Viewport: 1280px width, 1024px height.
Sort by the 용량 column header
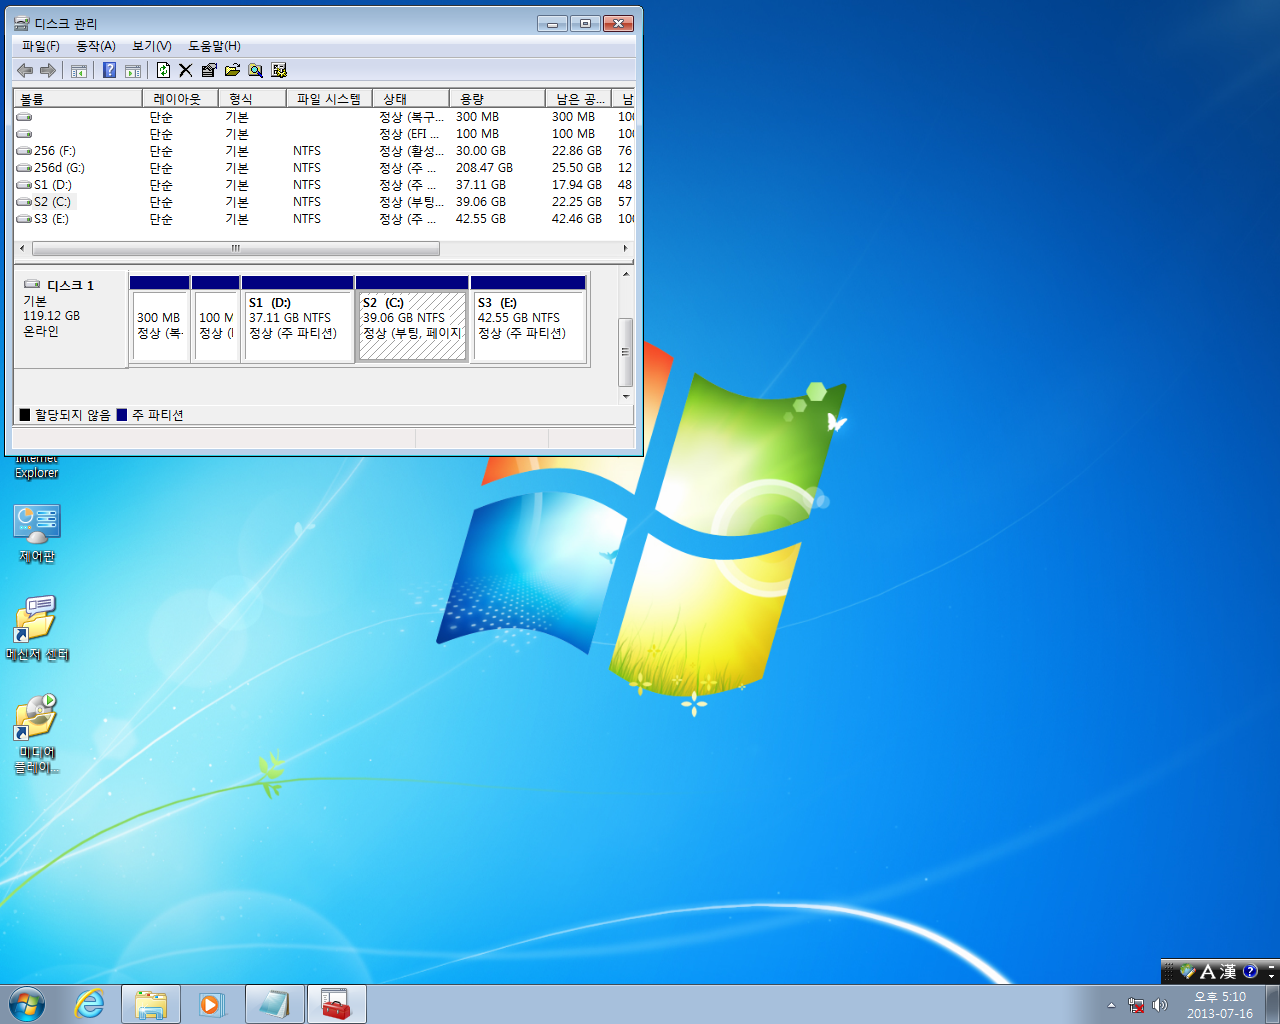[497, 99]
